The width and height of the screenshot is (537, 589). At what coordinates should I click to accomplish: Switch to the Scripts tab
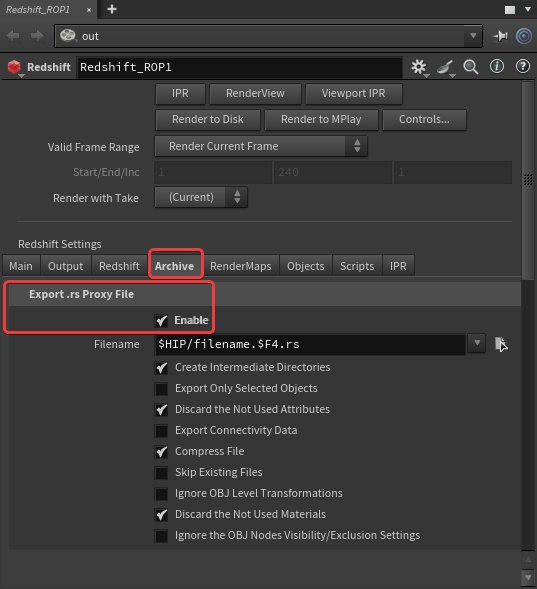click(x=357, y=266)
